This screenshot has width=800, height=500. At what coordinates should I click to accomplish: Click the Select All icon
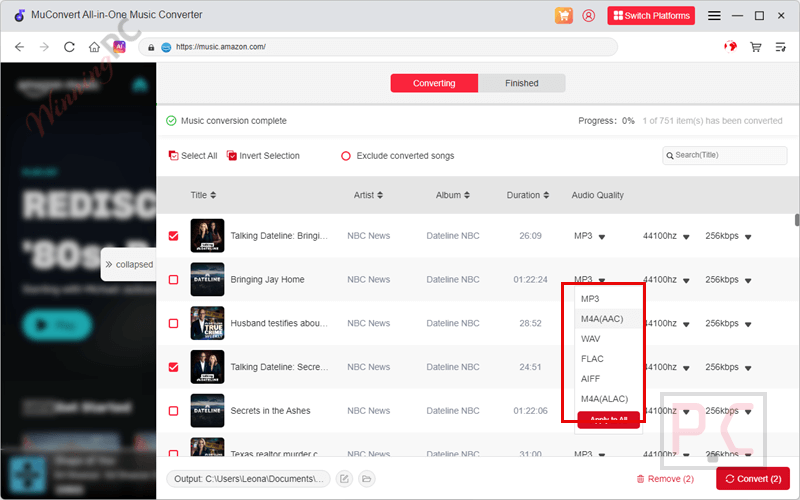(x=173, y=156)
